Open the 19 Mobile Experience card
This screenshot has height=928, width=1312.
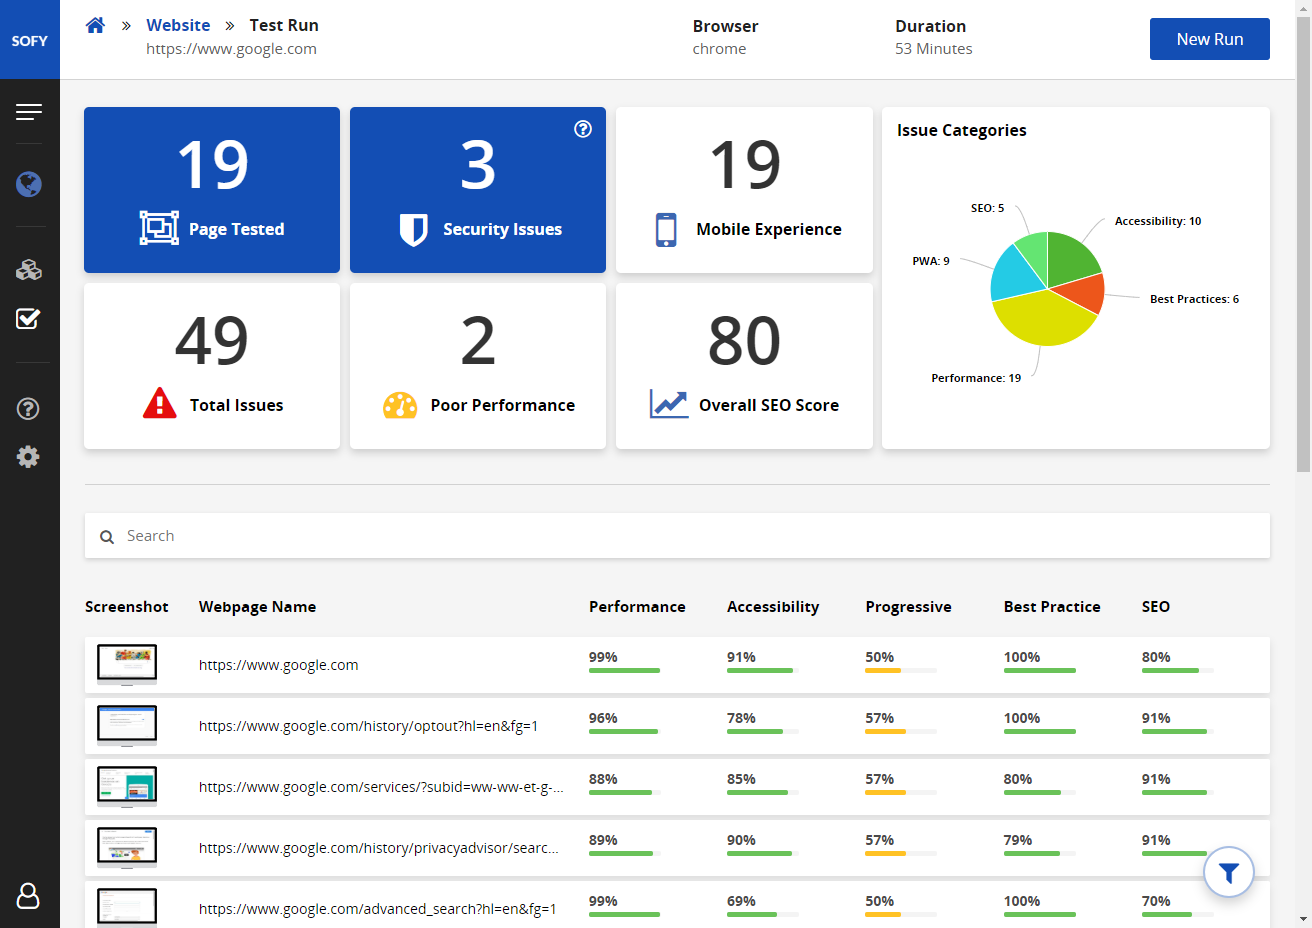click(x=744, y=190)
